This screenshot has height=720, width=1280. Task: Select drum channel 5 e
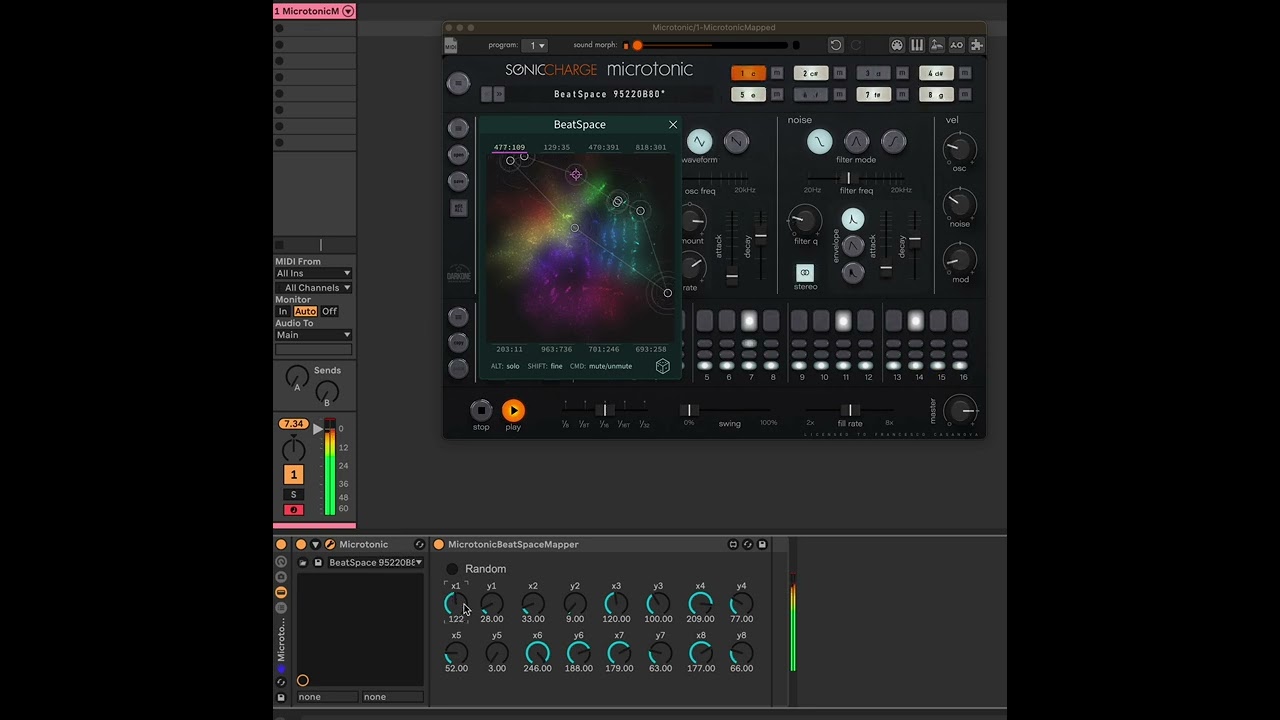[748, 95]
